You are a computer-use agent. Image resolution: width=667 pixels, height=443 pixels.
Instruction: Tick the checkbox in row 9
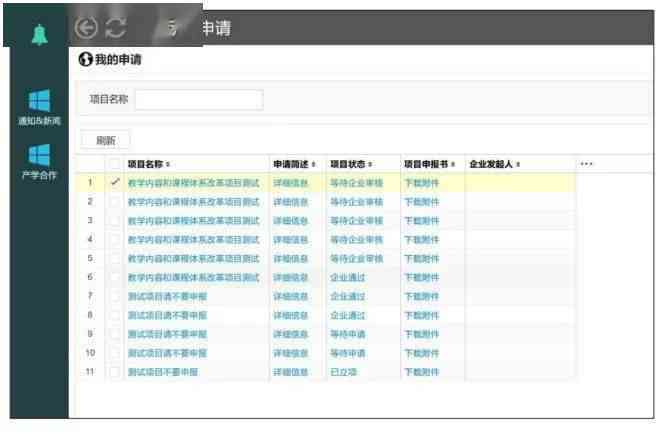(114, 334)
